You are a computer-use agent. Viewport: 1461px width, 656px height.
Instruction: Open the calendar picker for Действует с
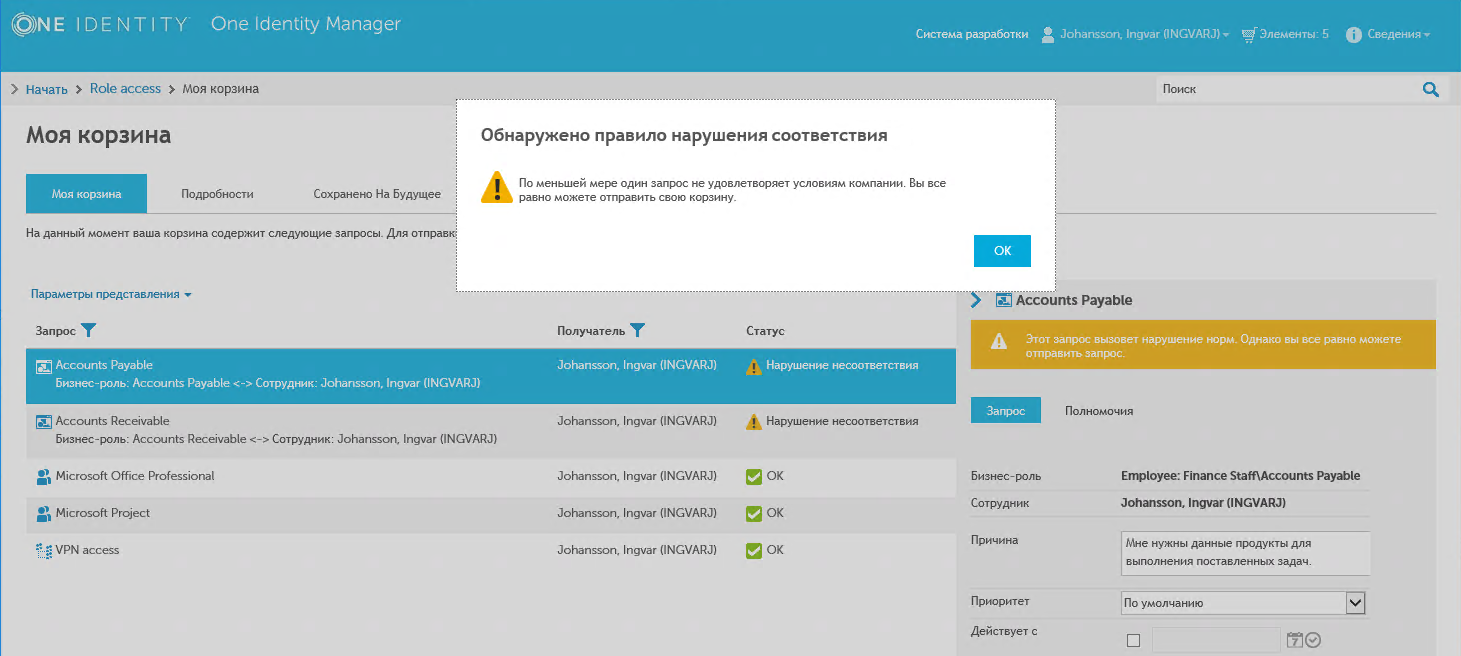[x=1295, y=640]
